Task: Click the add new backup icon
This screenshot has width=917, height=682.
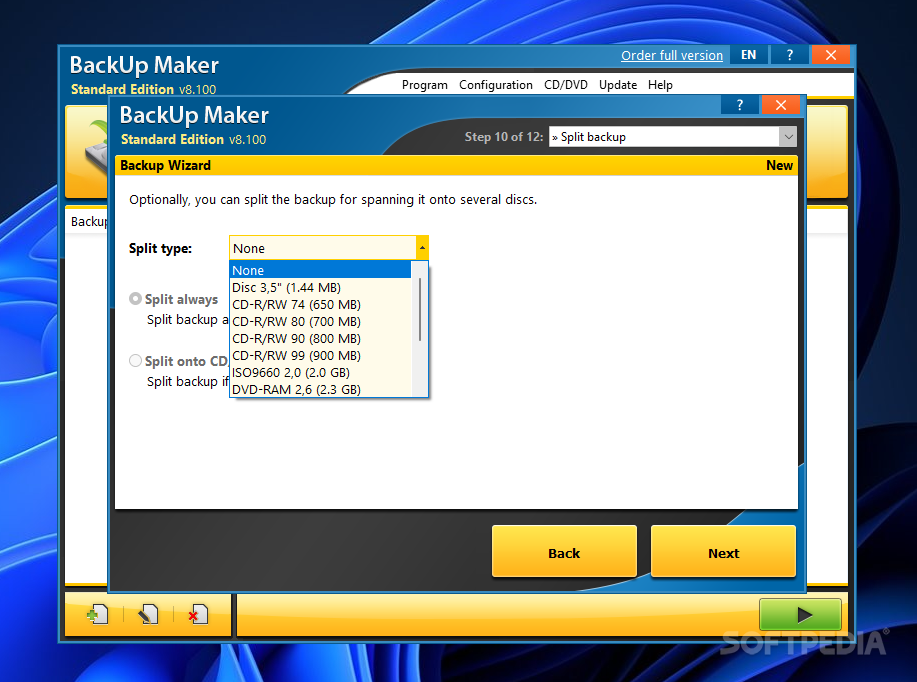Action: pyautogui.click(x=97, y=614)
